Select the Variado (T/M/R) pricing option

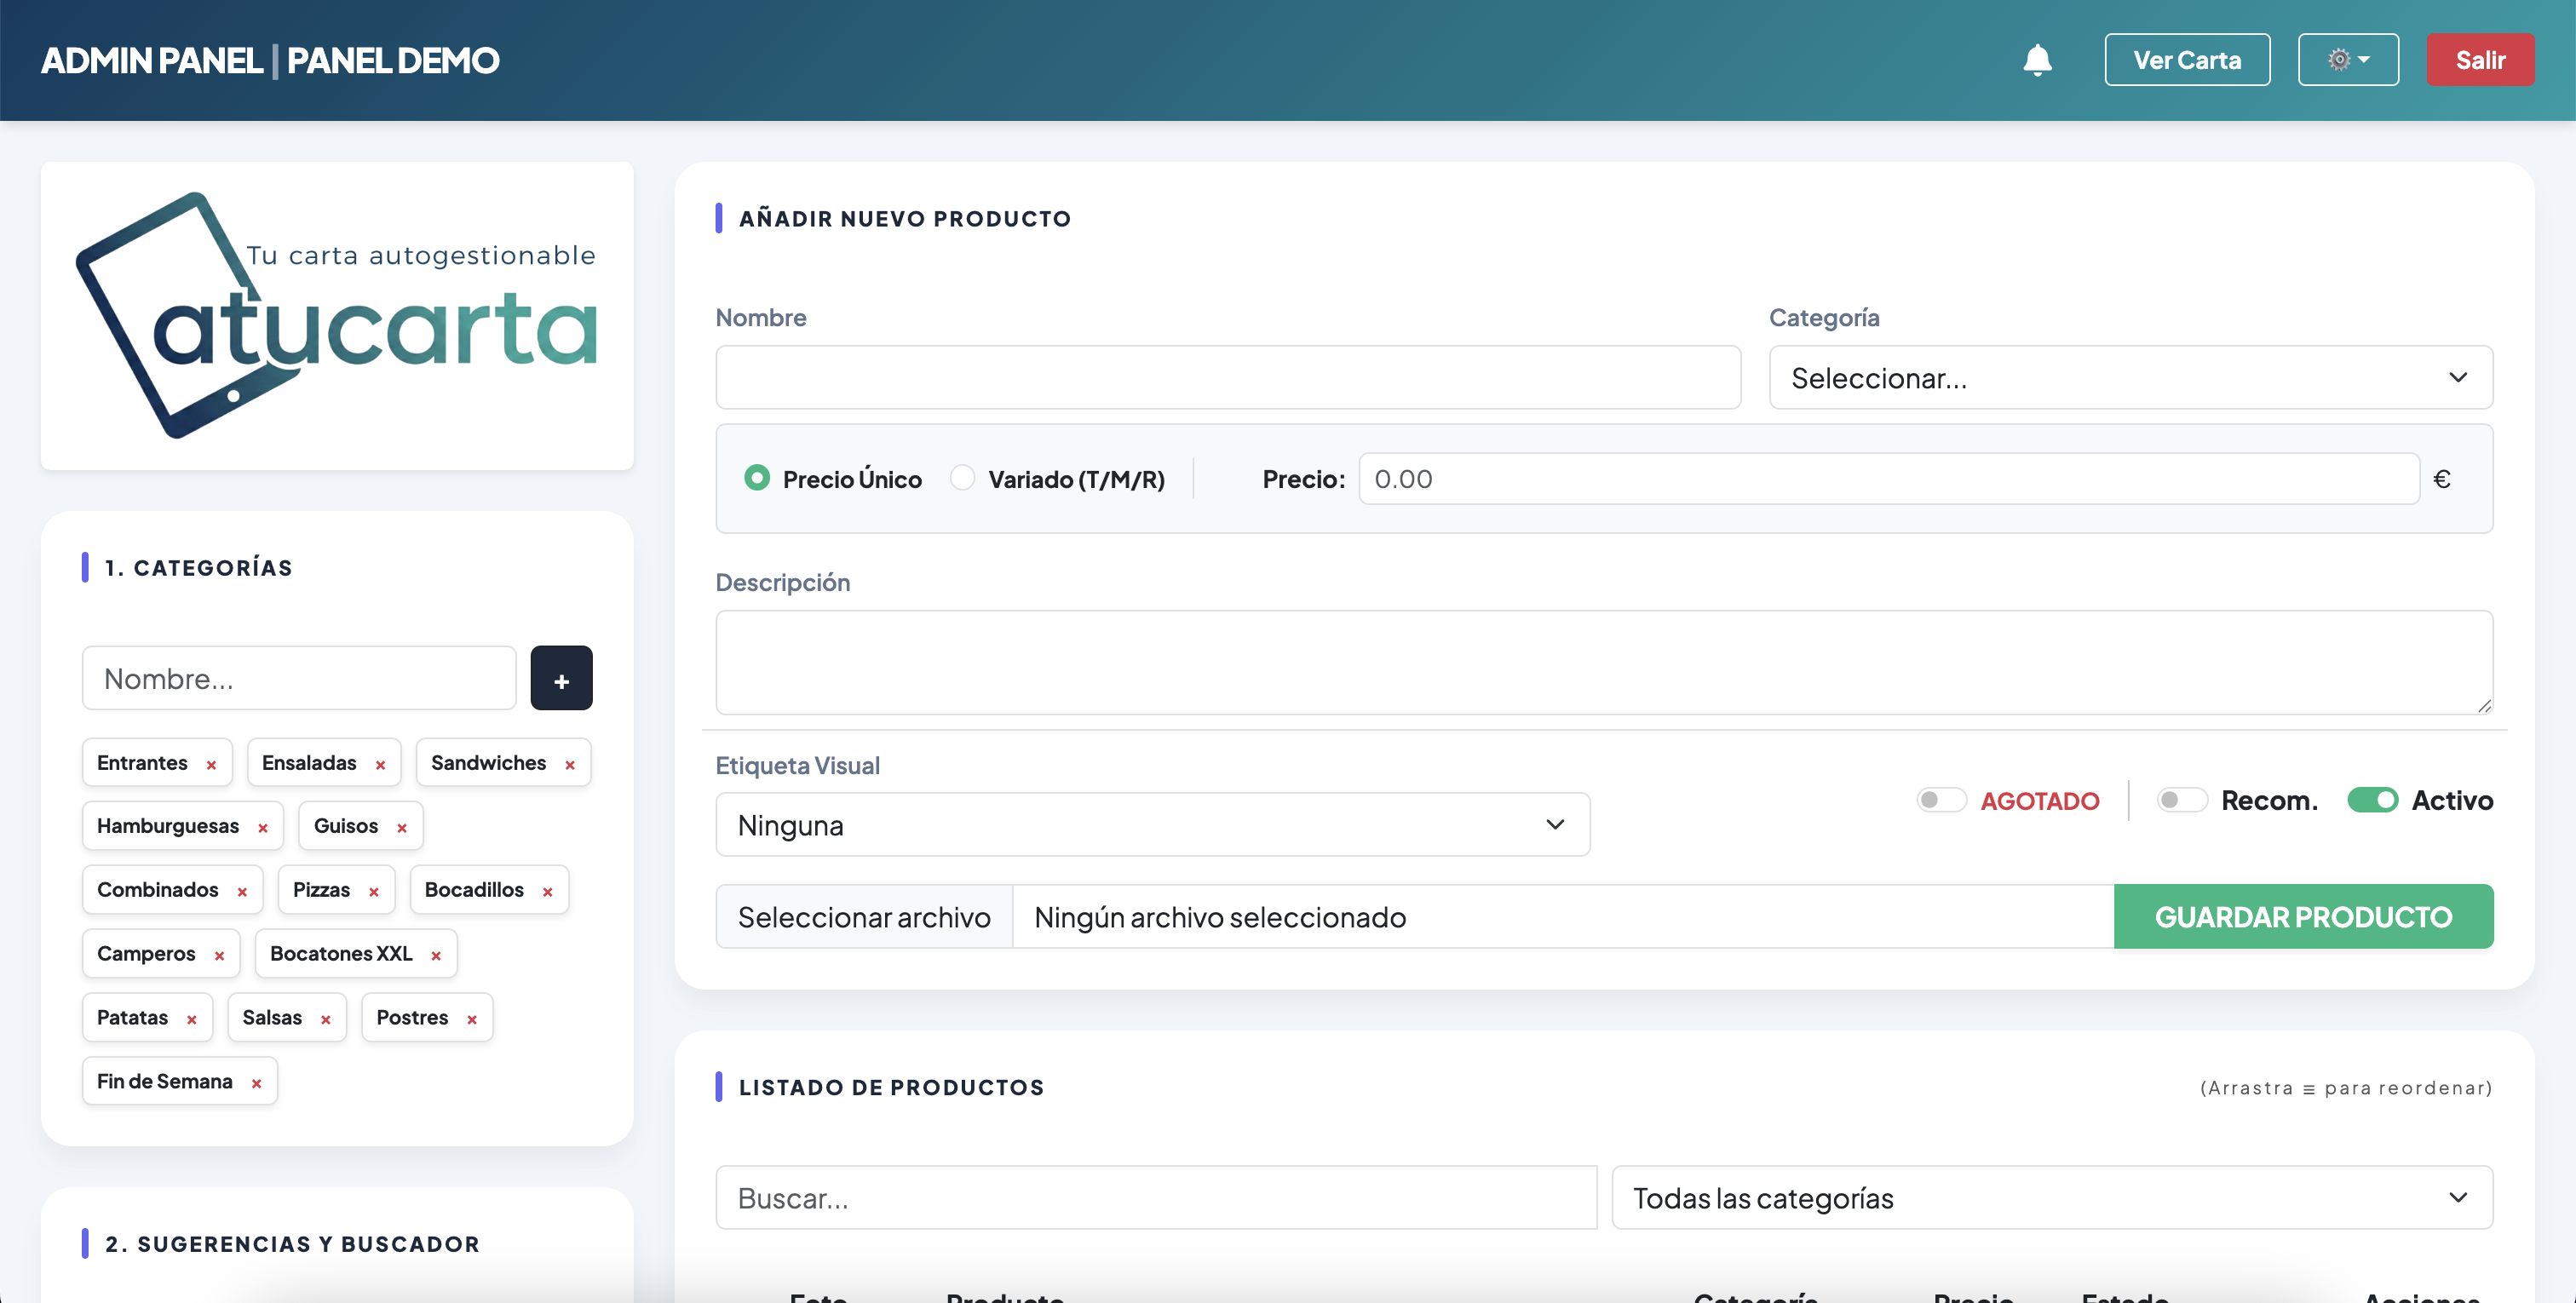963,478
